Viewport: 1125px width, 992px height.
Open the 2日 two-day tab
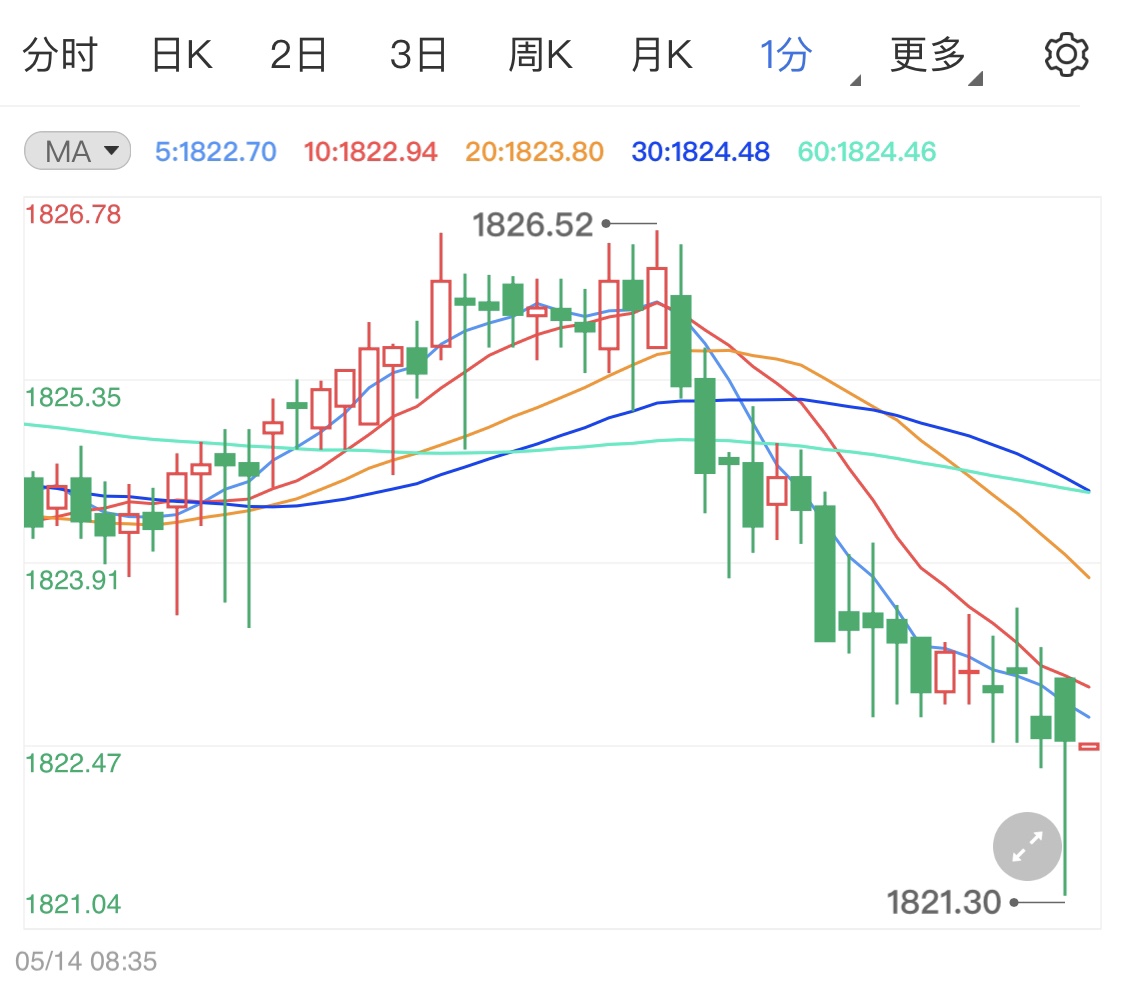[298, 55]
